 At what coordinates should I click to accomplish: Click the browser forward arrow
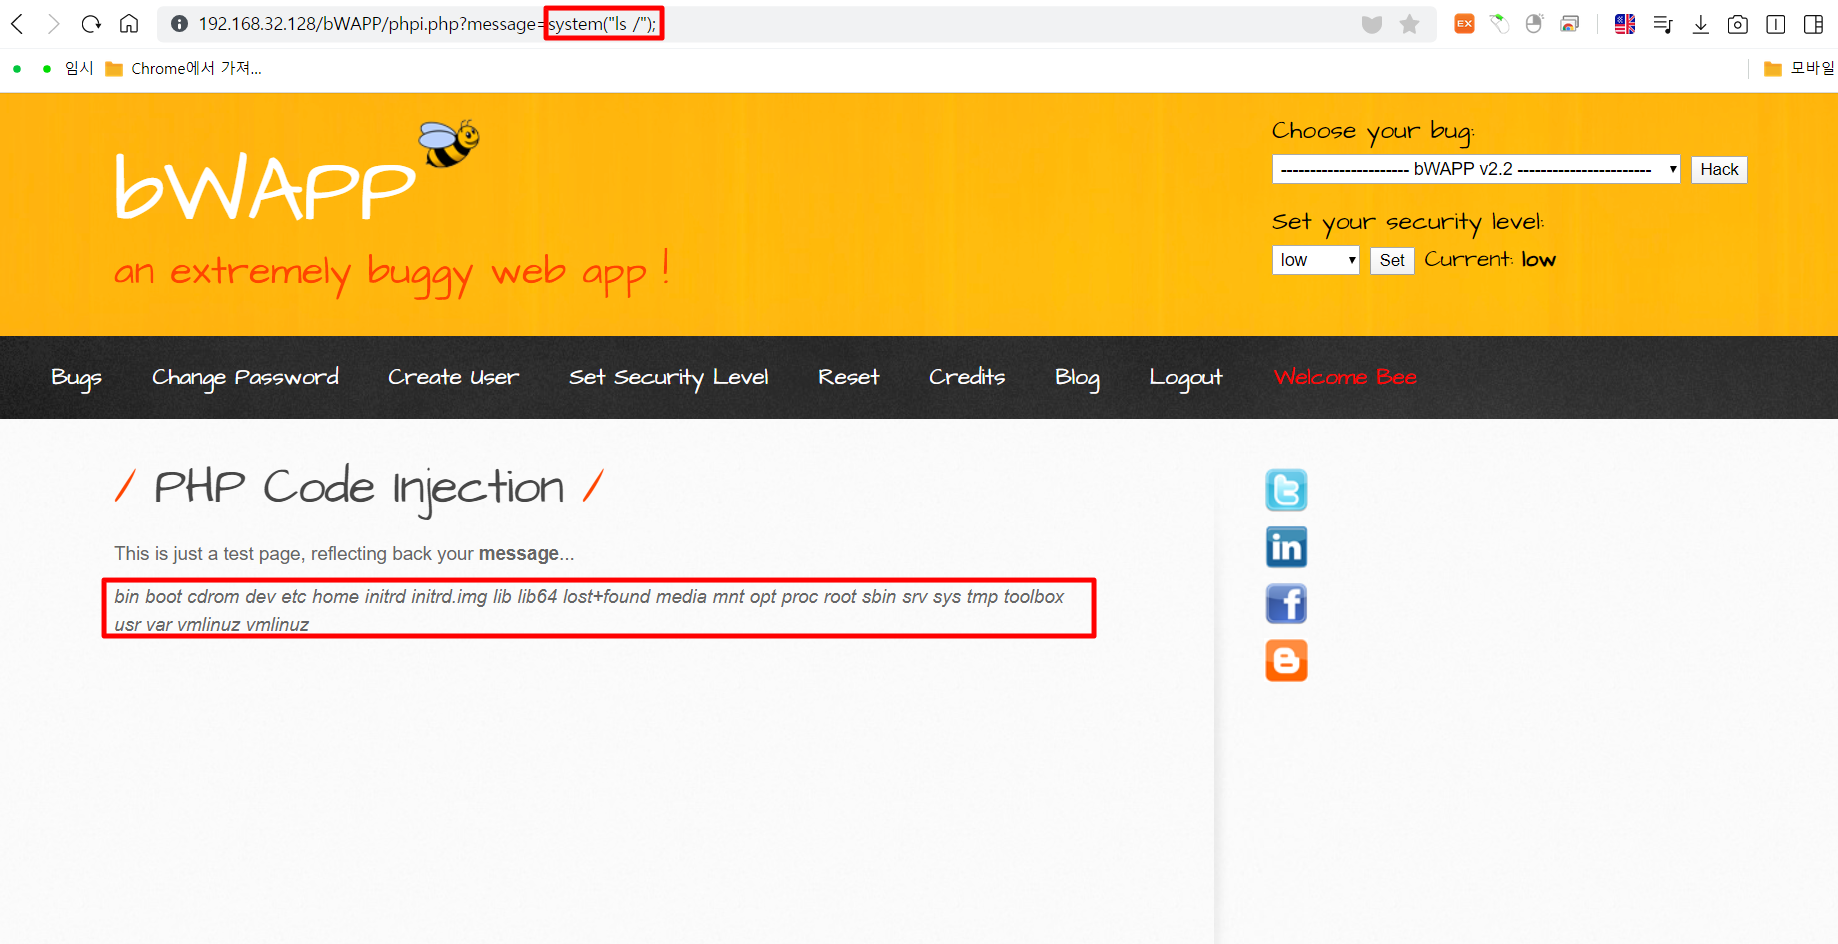[54, 24]
